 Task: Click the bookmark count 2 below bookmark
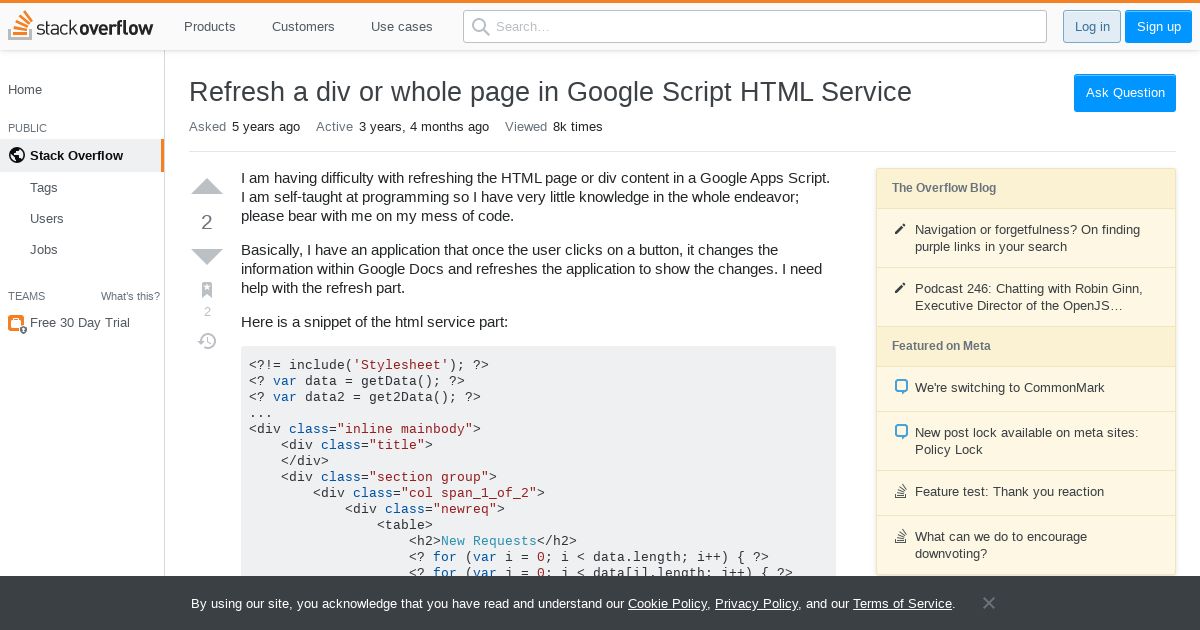(207, 312)
